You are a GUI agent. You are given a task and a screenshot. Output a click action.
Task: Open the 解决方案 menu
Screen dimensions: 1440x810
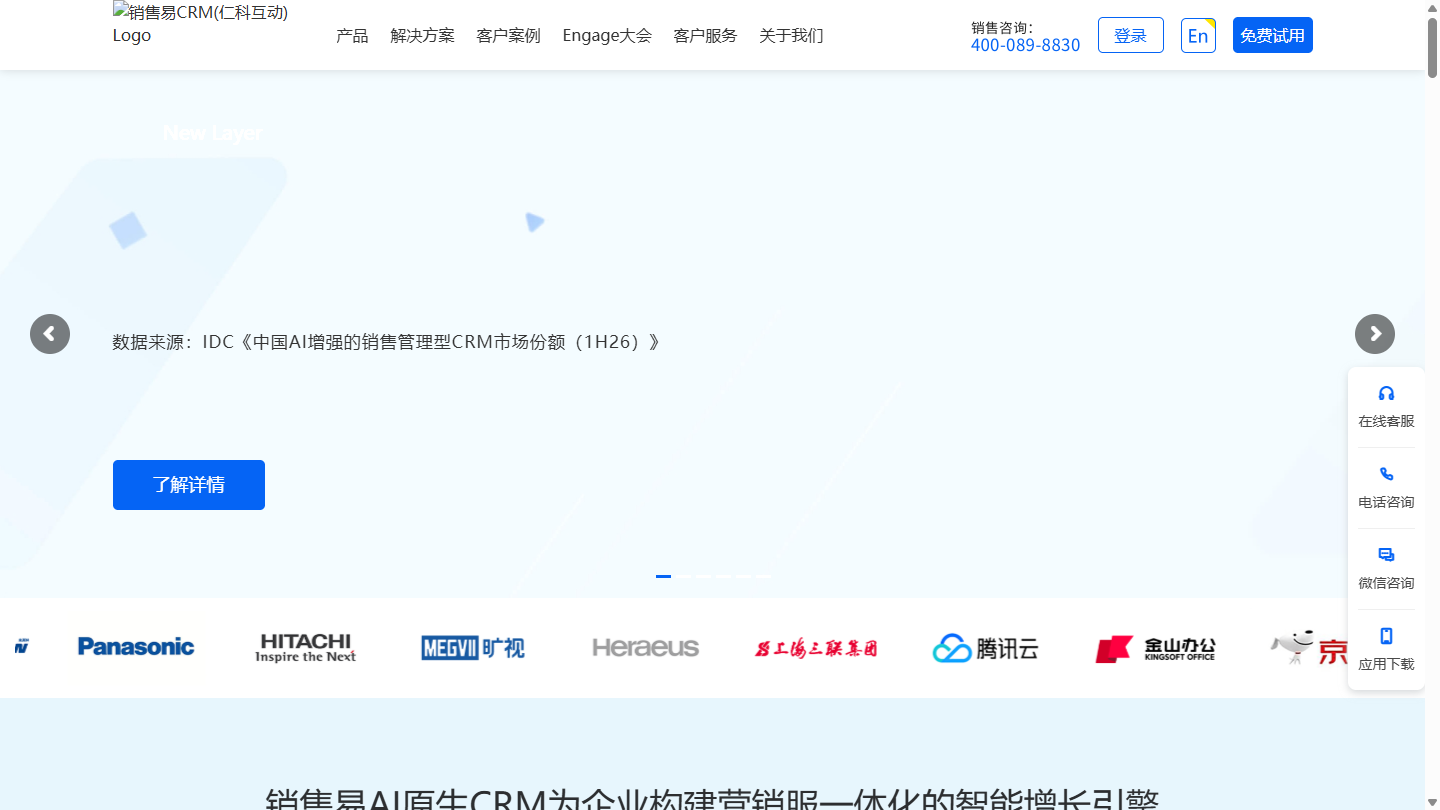422,36
